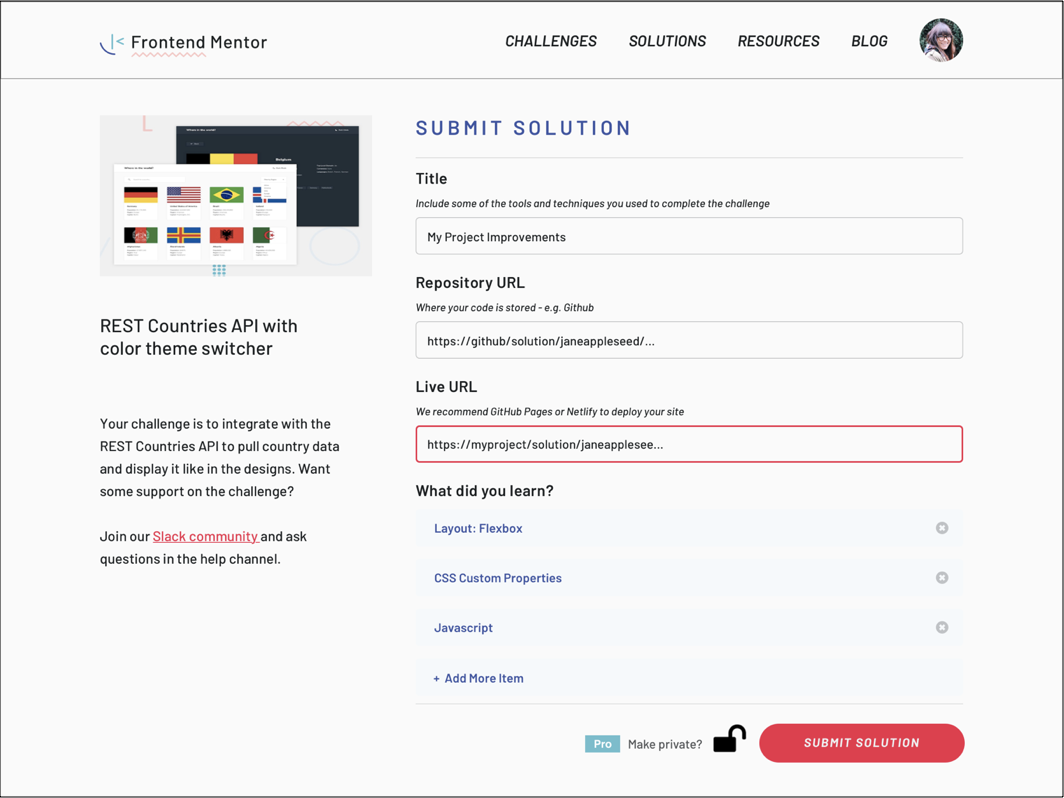Image resolution: width=1064 pixels, height=798 pixels.
Task: Click the Live URL label
Action: click(x=446, y=387)
